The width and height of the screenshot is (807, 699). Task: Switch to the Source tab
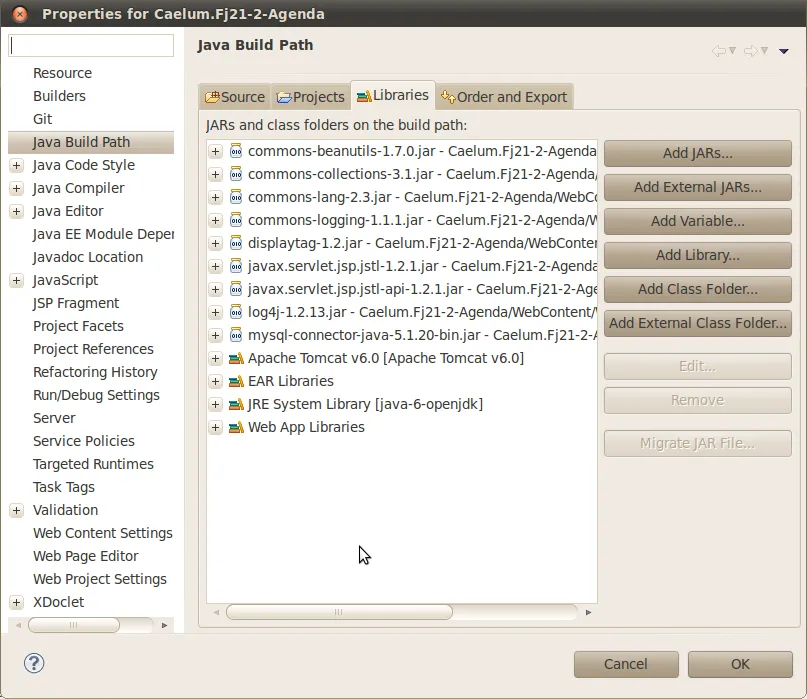point(235,97)
